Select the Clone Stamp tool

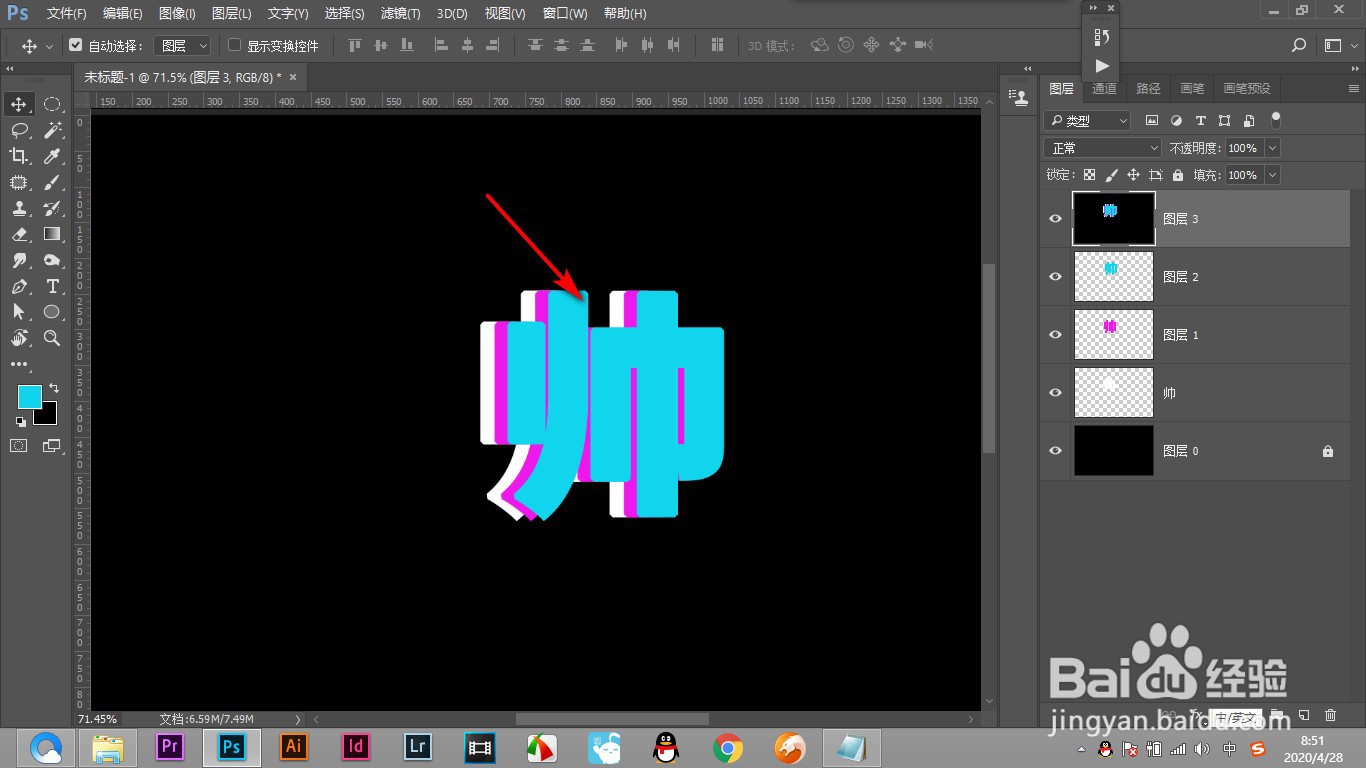pos(19,208)
